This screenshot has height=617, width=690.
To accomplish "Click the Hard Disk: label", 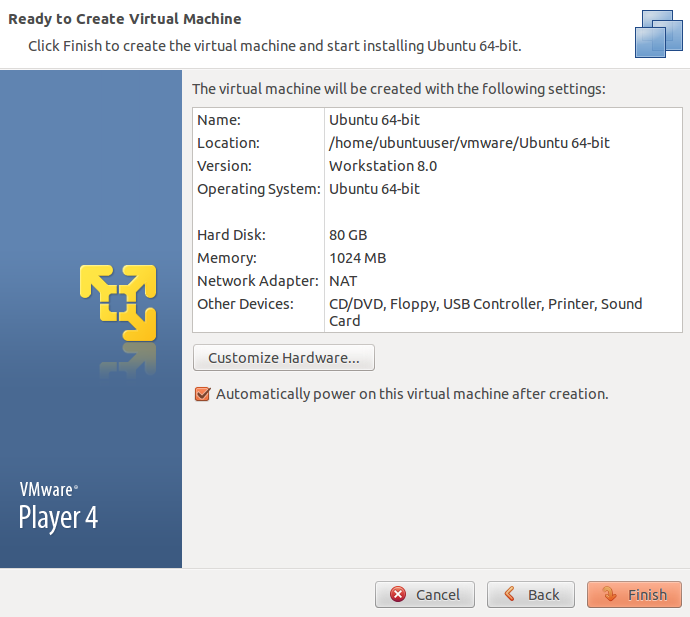I will [x=231, y=235].
